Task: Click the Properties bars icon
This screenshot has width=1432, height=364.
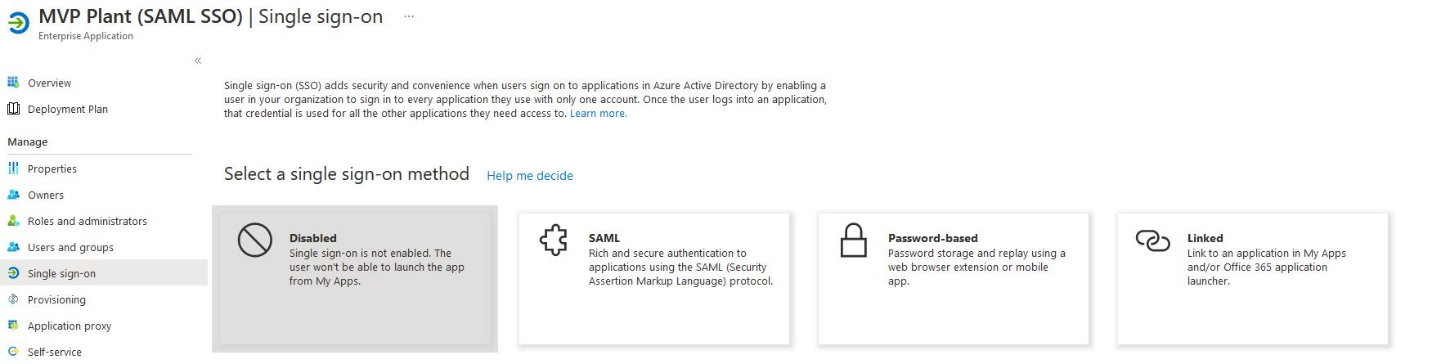Action: click(13, 169)
